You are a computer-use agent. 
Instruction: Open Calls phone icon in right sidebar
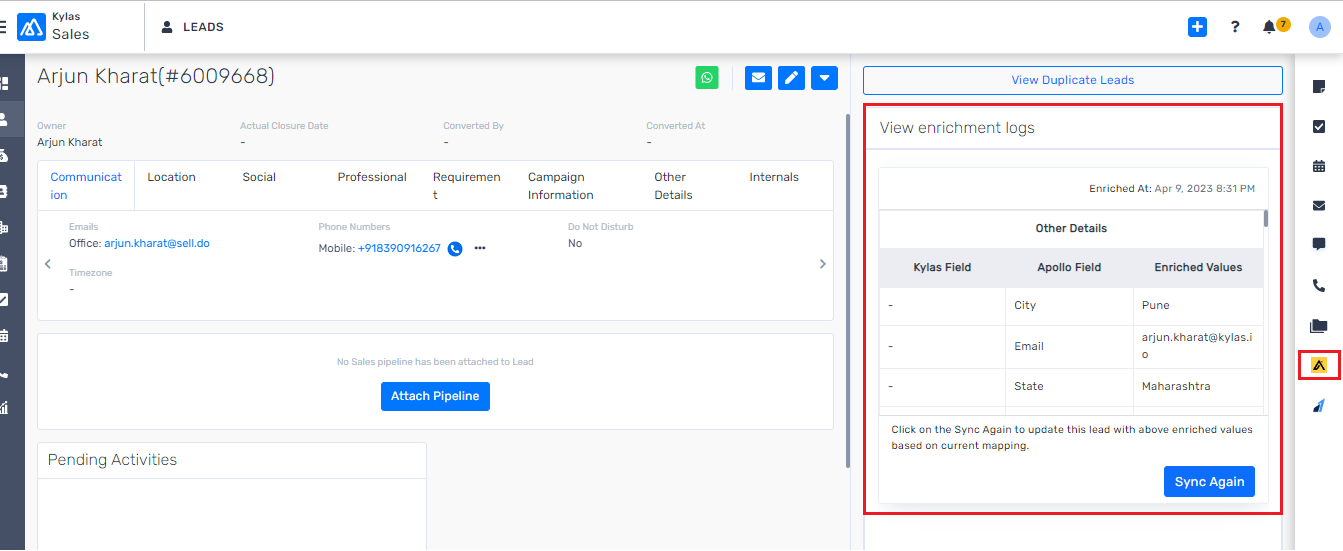(1318, 286)
